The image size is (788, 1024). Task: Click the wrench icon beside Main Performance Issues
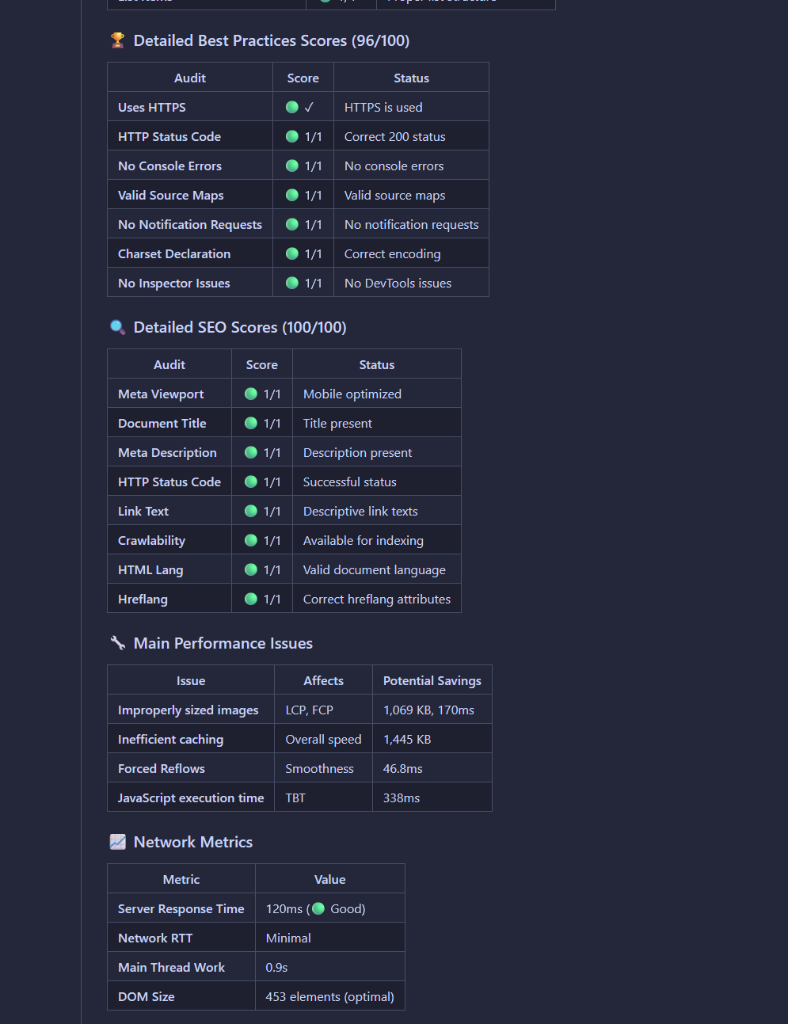click(x=118, y=643)
